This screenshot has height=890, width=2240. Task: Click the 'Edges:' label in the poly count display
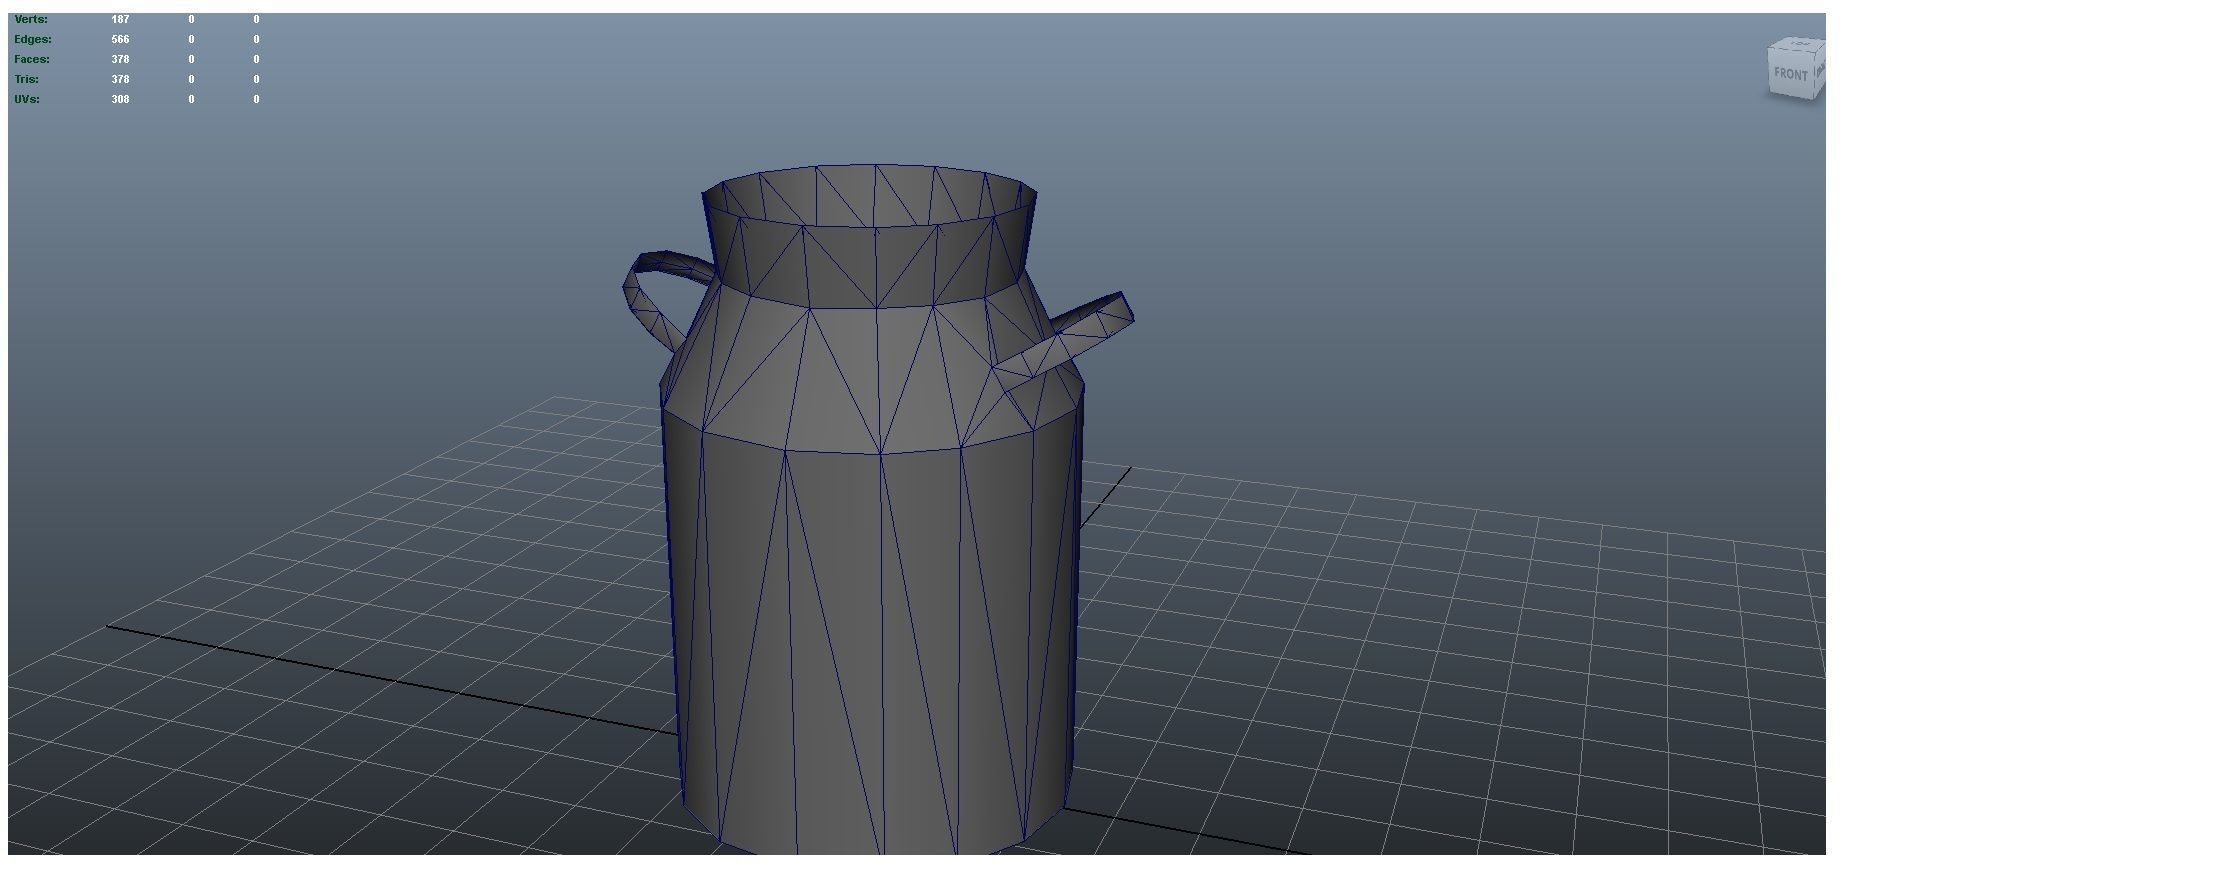point(33,39)
